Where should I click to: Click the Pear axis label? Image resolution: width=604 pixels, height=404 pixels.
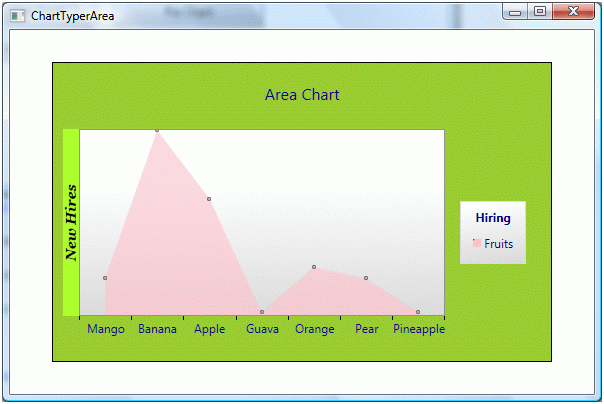tap(367, 329)
